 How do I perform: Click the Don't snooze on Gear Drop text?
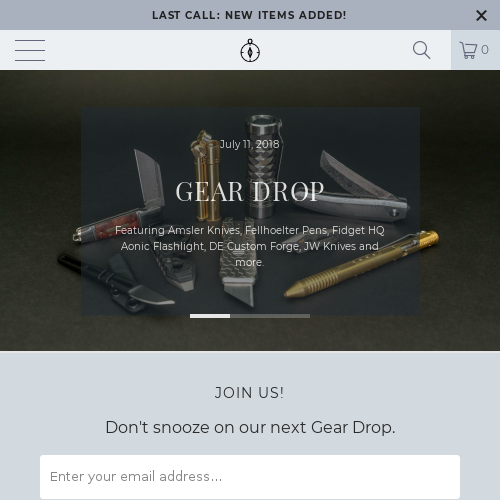[x=250, y=427]
